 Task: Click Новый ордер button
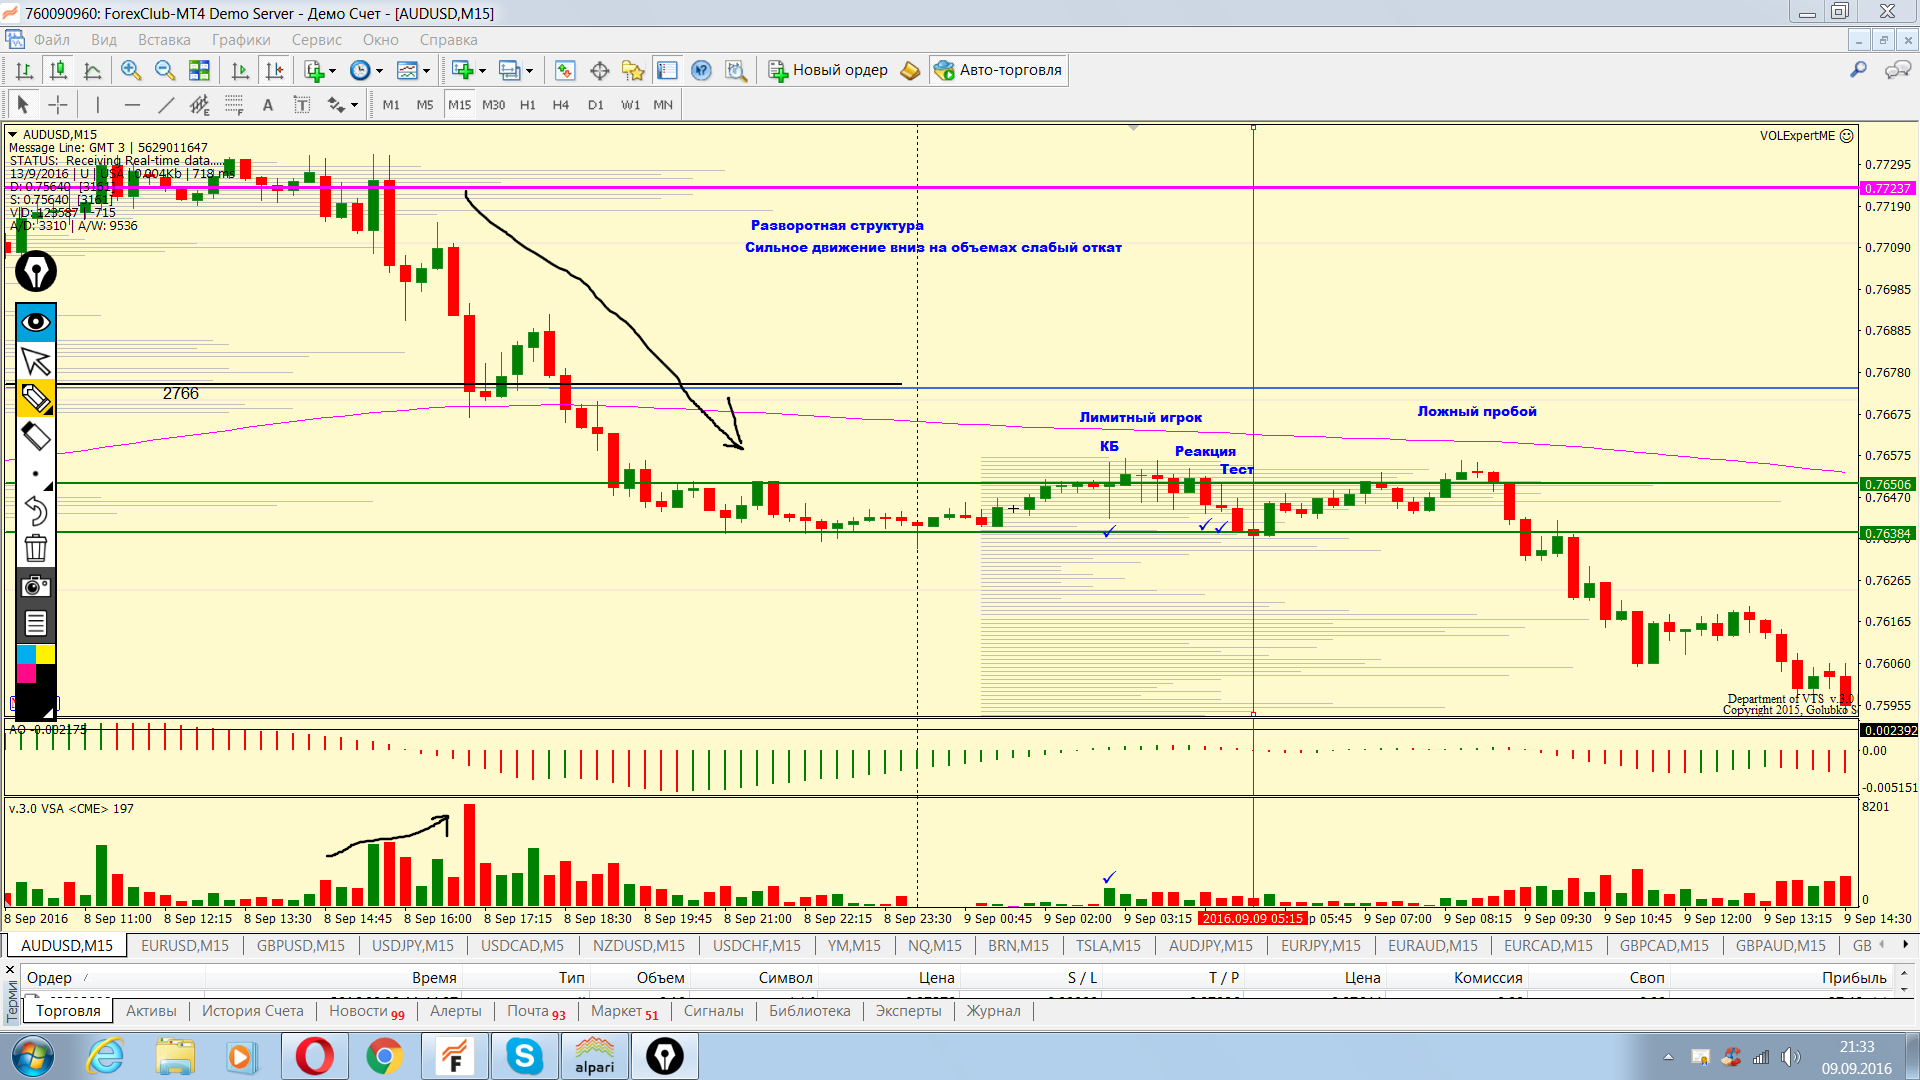pos(828,70)
